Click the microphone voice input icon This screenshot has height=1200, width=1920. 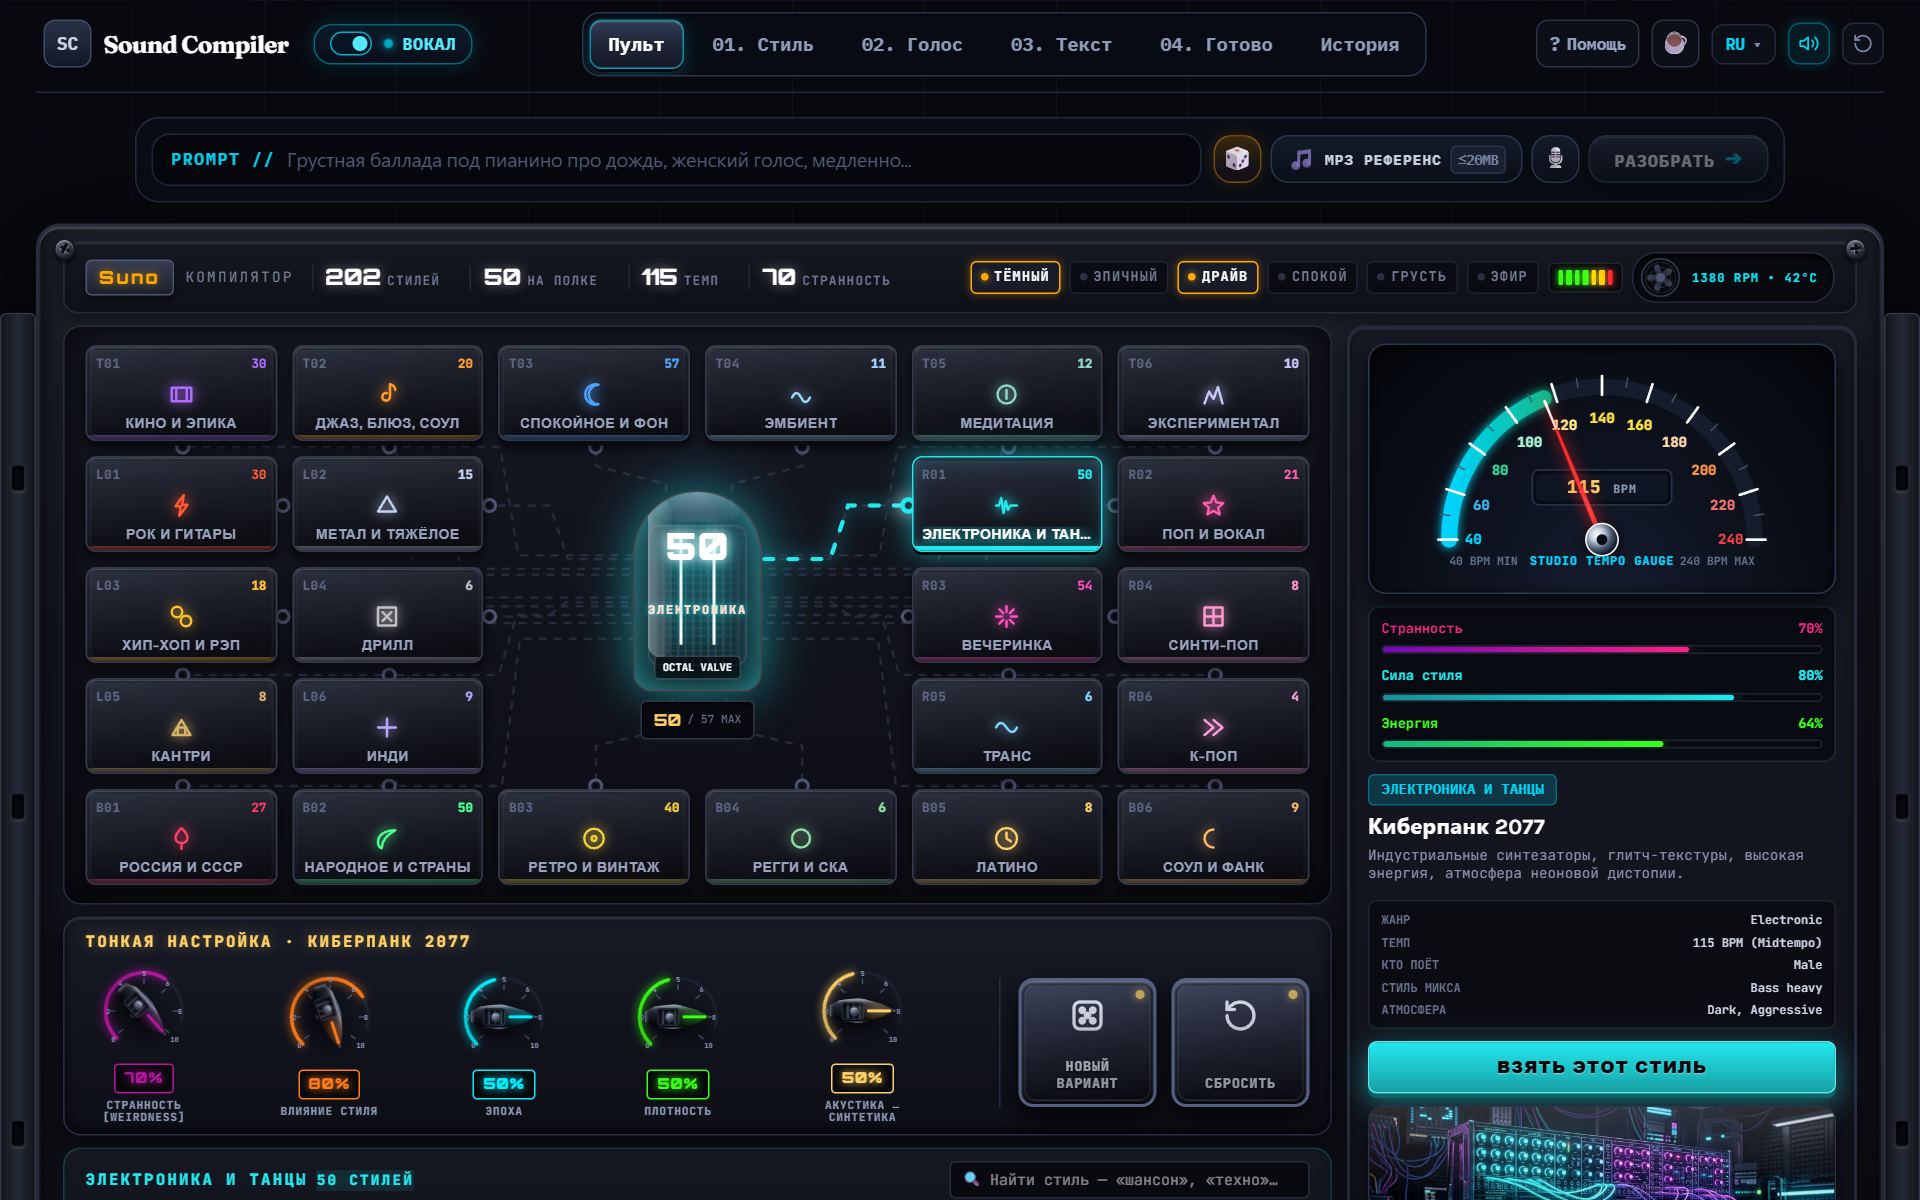coord(1555,160)
